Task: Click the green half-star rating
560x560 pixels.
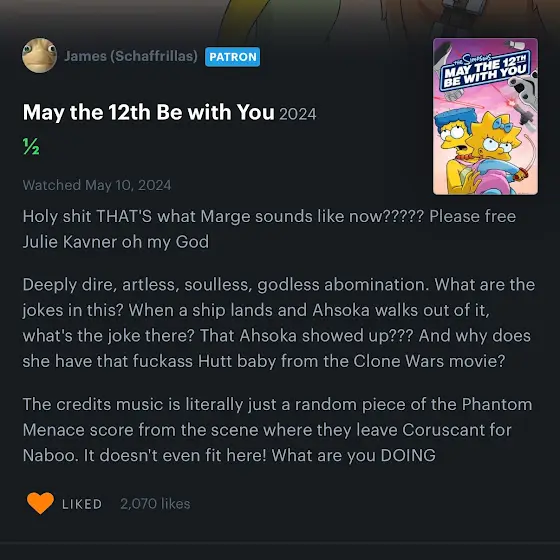Action: click(x=31, y=146)
